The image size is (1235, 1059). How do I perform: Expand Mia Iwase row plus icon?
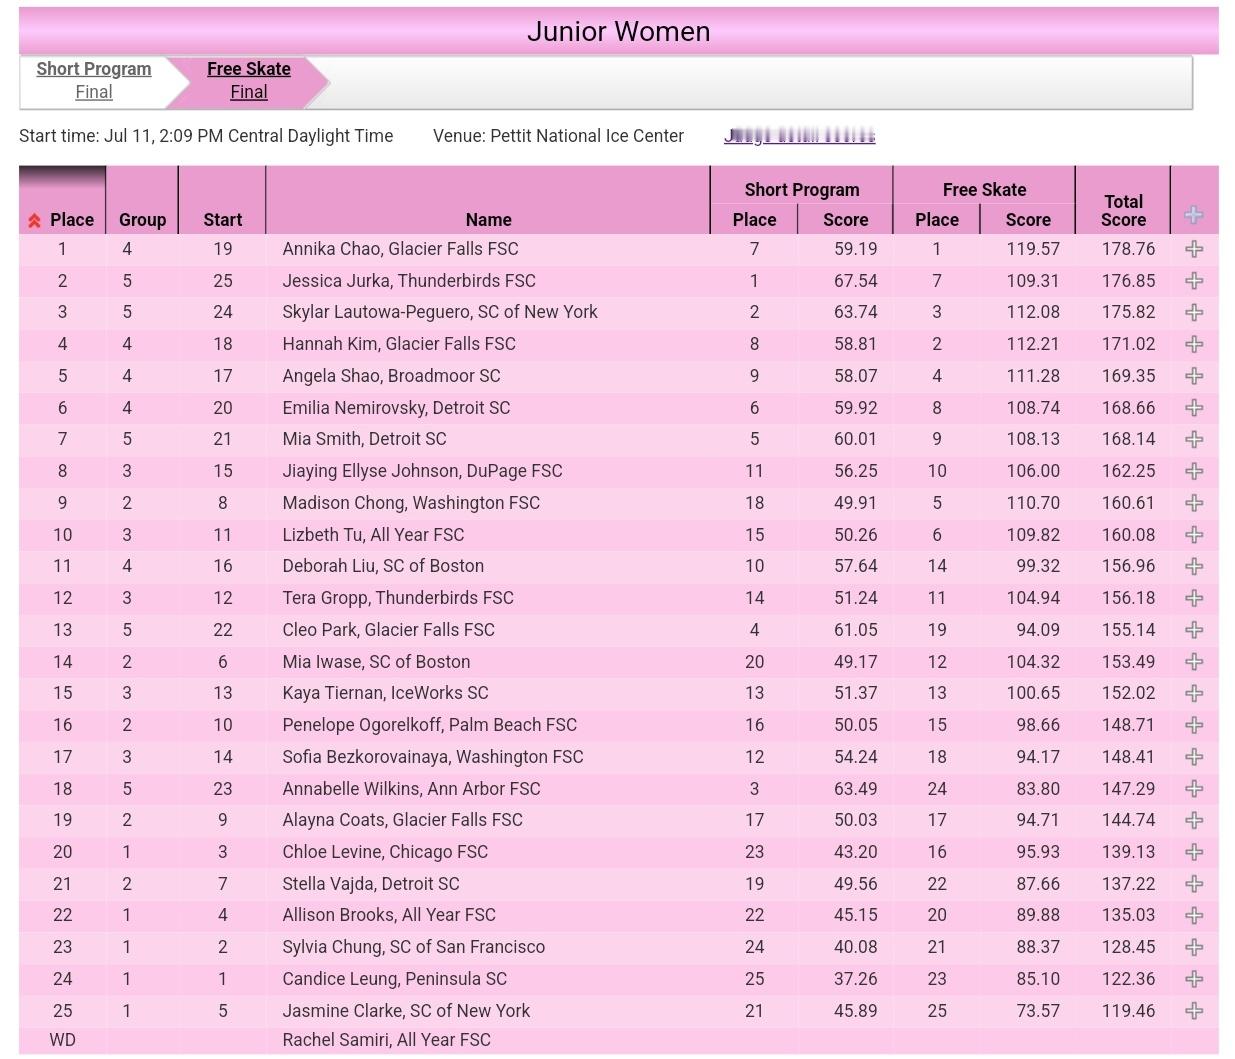coord(1194,662)
